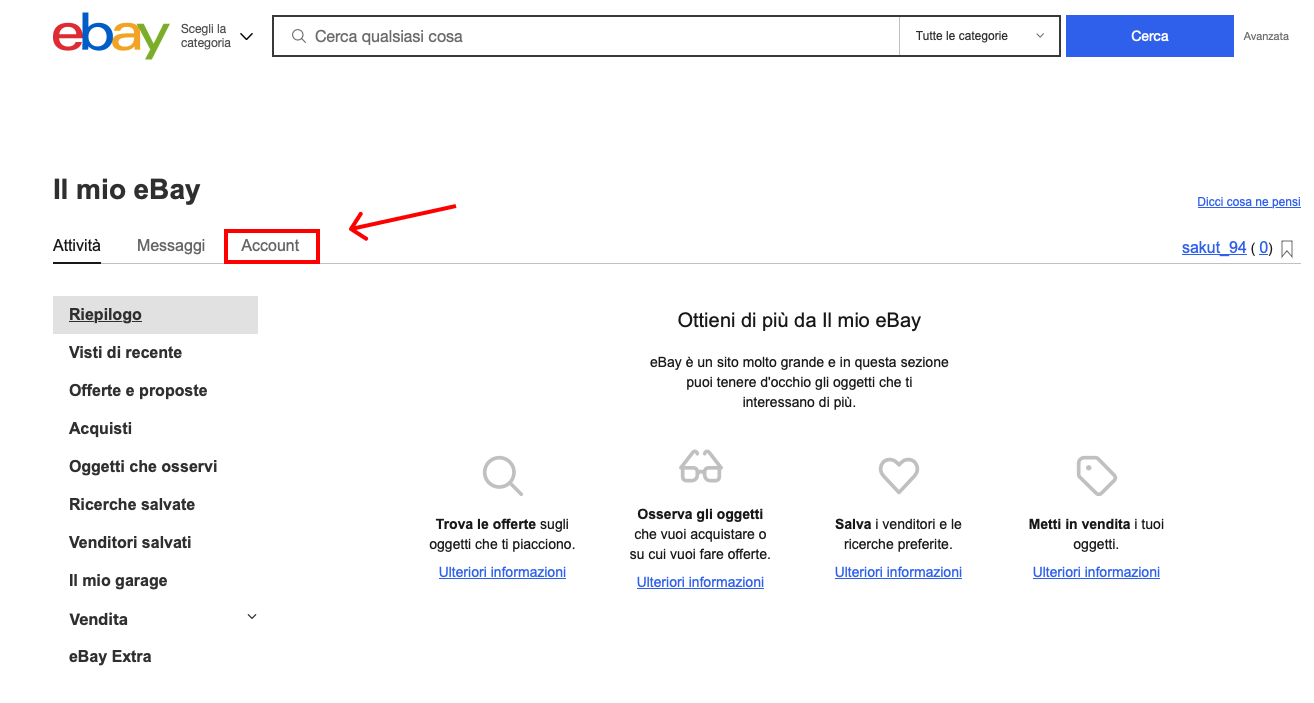Open Il mio garage

click(x=118, y=580)
